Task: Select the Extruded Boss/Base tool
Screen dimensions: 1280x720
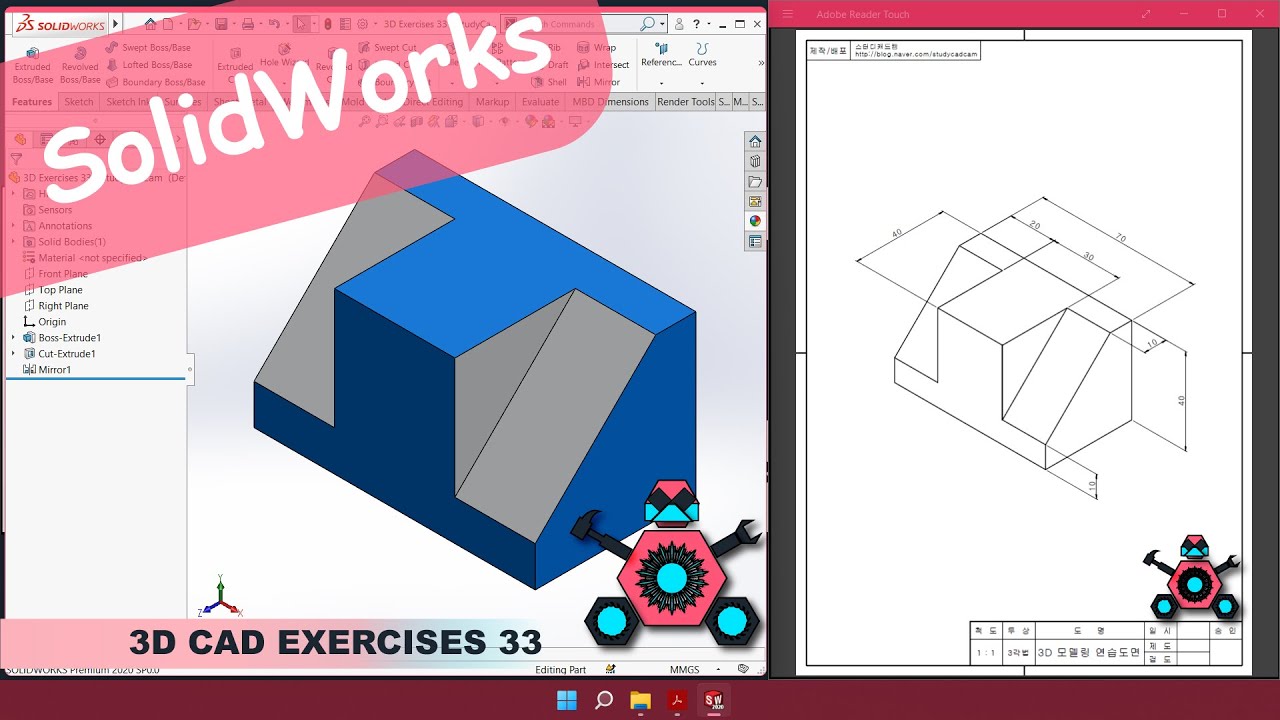Action: click(32, 65)
